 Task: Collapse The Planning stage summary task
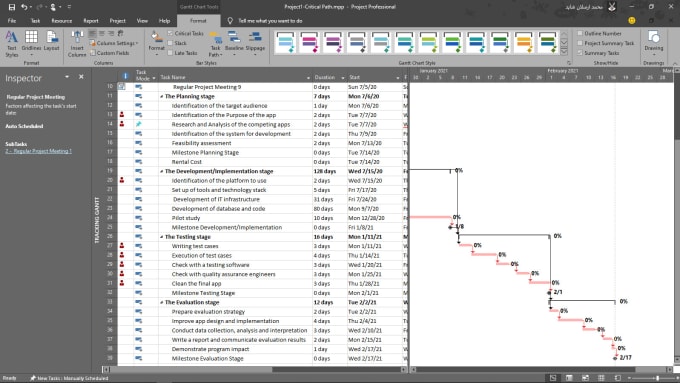tap(162, 97)
